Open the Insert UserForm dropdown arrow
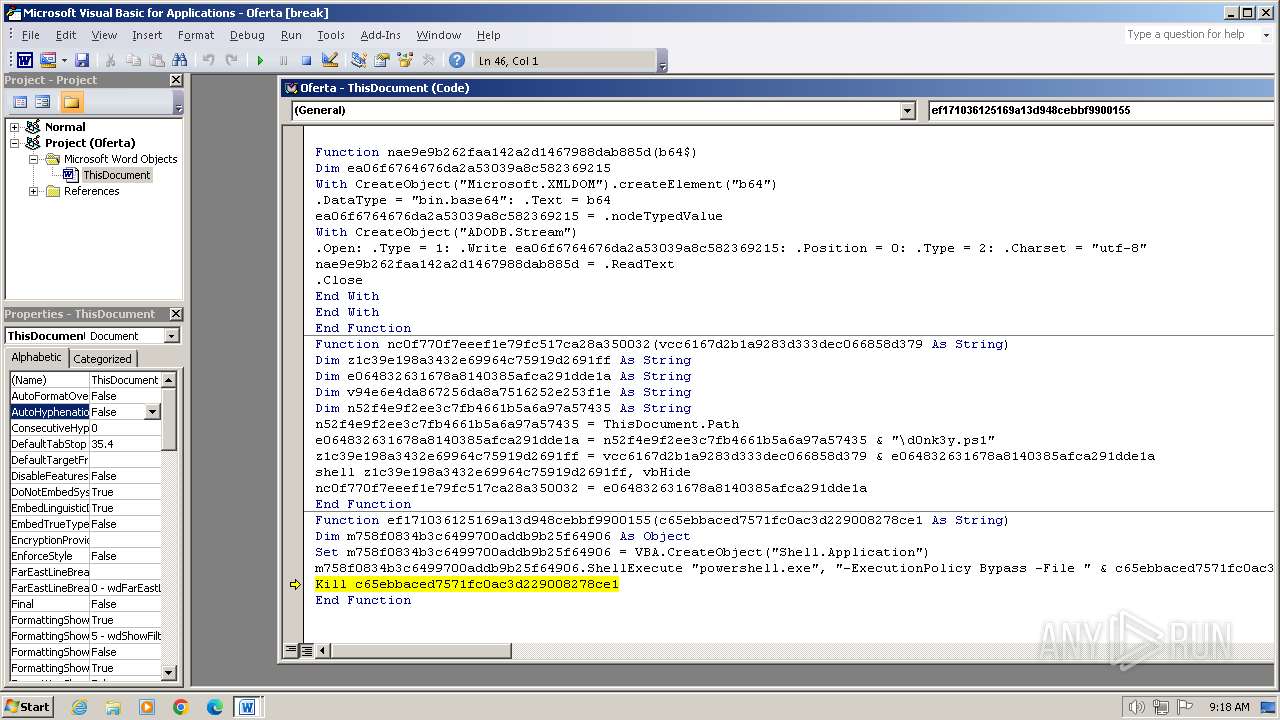 click(x=64, y=60)
